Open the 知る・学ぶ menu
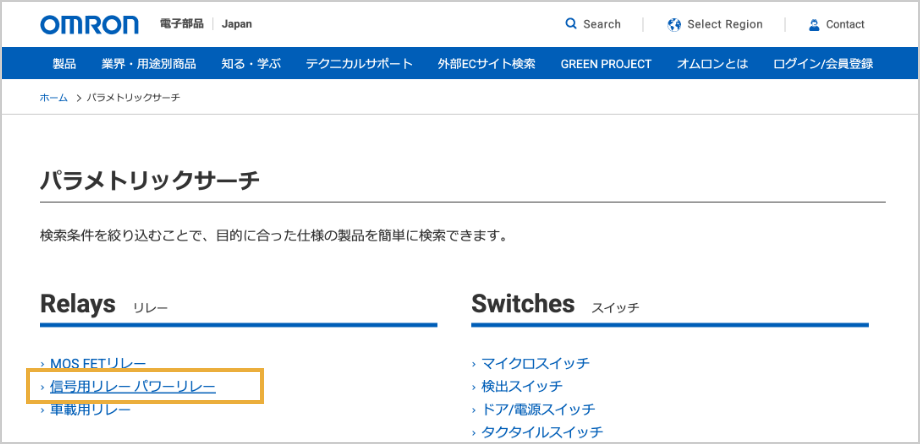 coord(251,64)
